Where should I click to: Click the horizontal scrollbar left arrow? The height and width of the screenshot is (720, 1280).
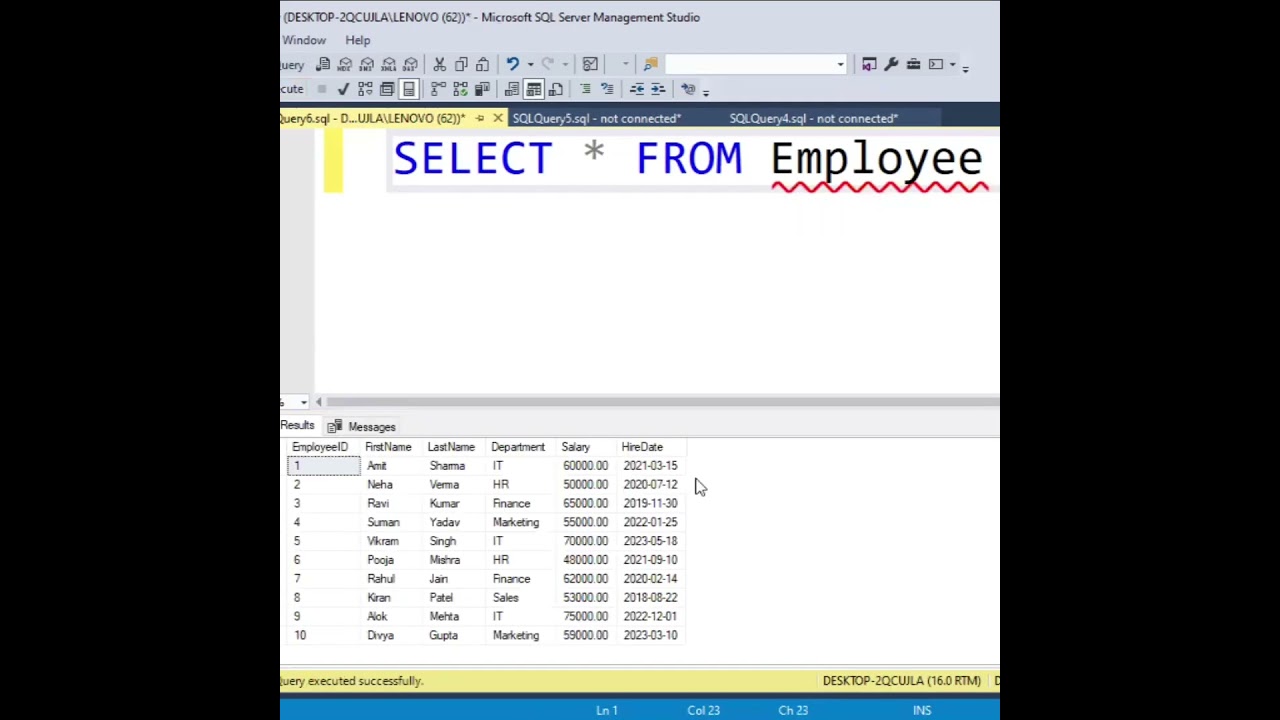click(319, 402)
